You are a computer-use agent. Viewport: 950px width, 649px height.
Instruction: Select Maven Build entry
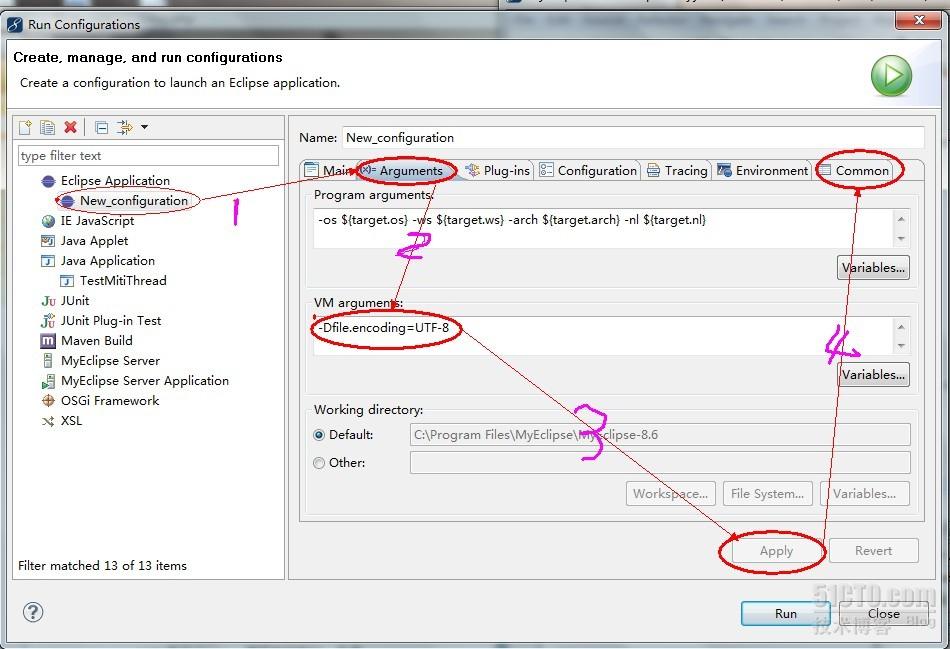[x=96, y=341]
